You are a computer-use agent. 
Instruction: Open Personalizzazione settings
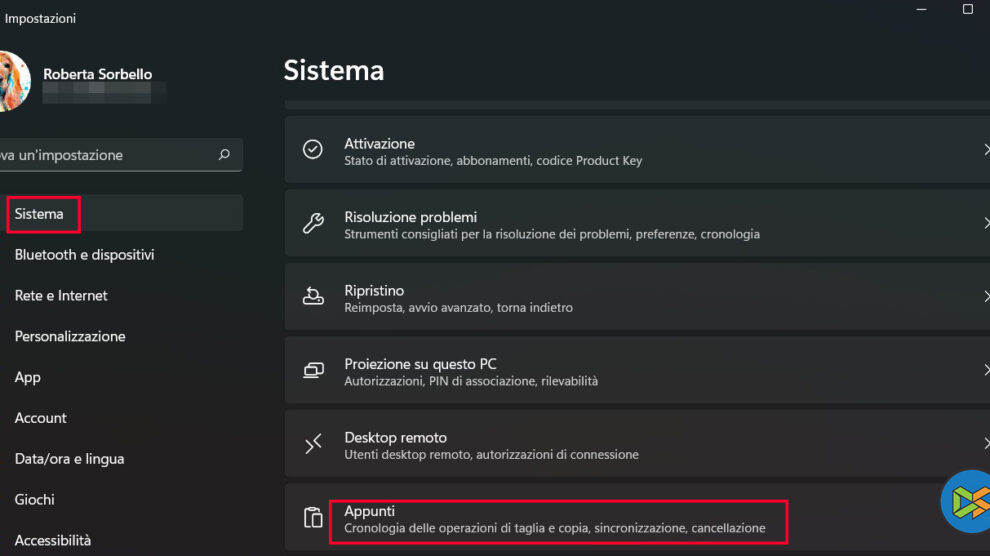tap(70, 337)
